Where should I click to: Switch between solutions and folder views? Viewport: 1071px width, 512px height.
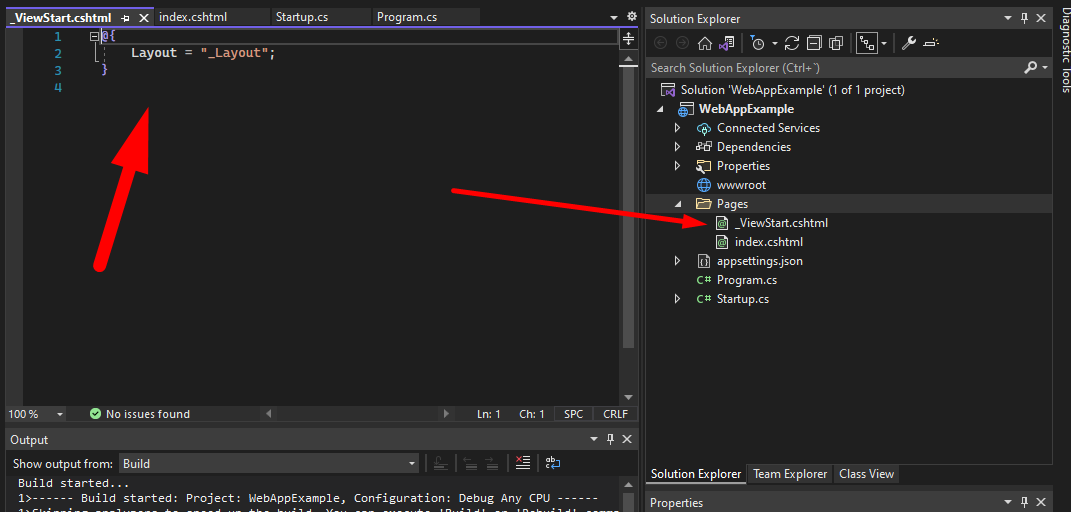(x=727, y=43)
